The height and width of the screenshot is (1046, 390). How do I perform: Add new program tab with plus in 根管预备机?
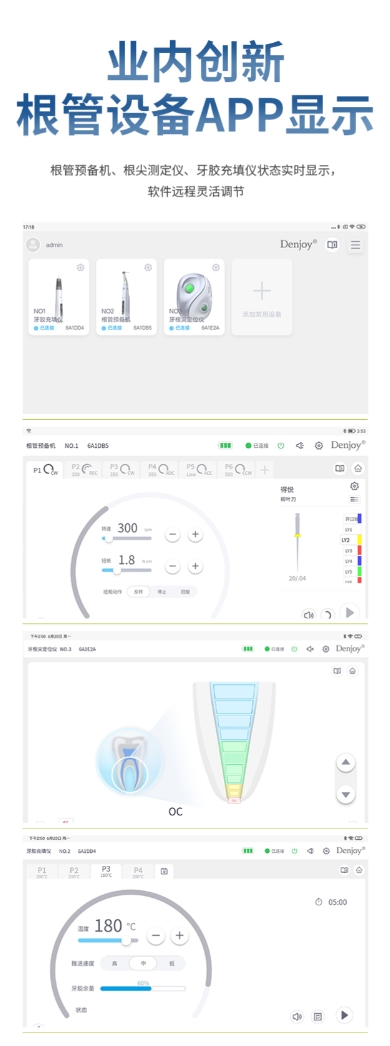[x=265, y=470]
